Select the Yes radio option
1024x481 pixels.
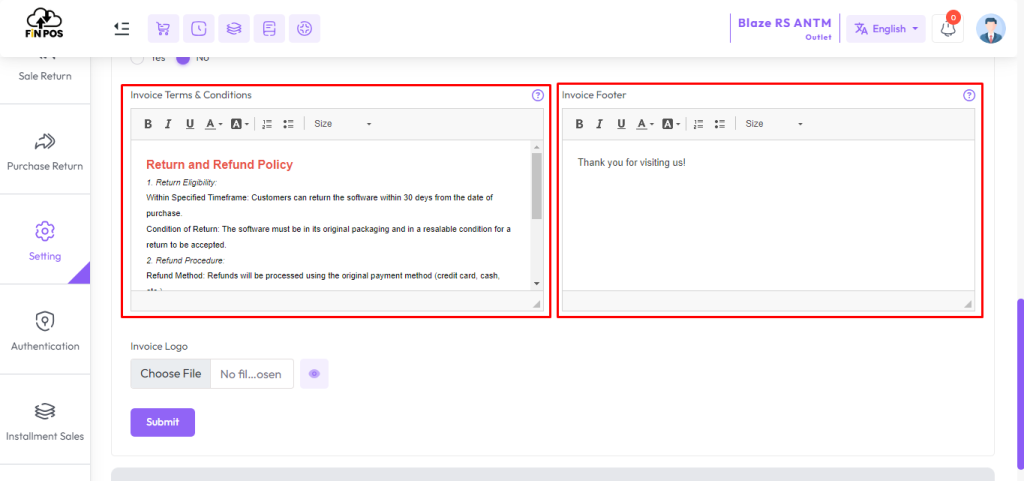point(137,57)
